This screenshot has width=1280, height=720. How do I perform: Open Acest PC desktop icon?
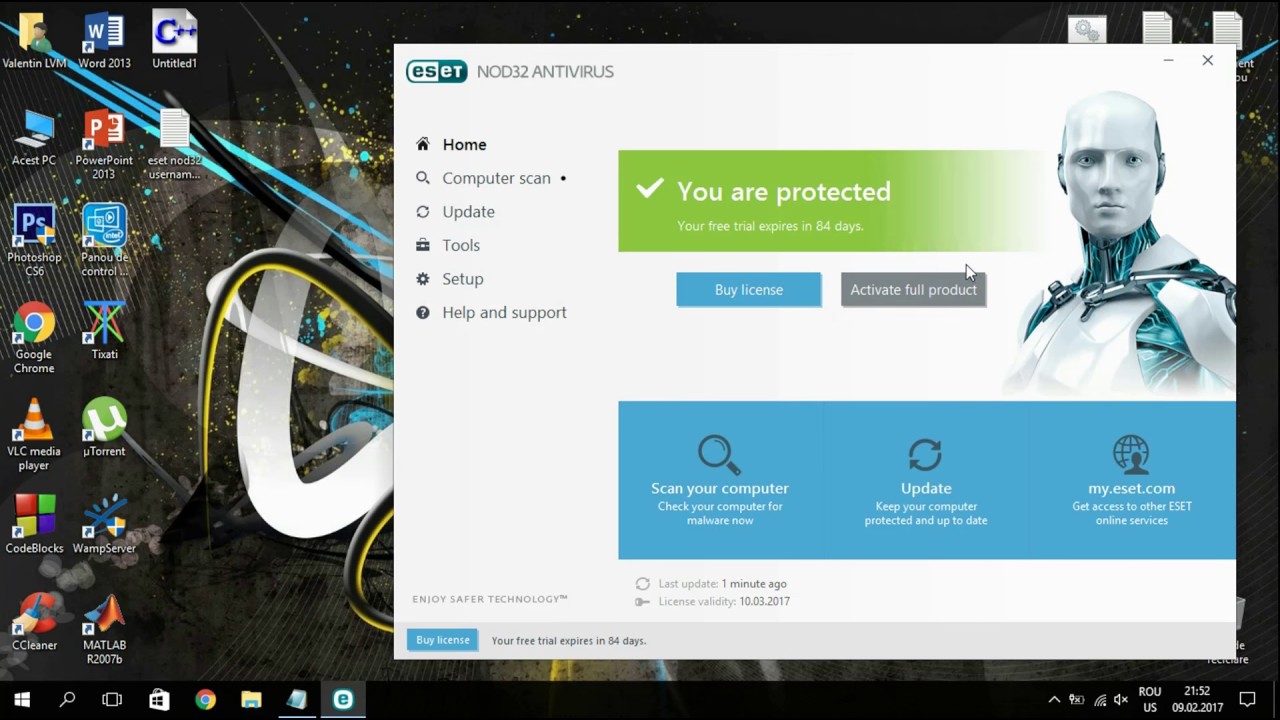coord(34,138)
